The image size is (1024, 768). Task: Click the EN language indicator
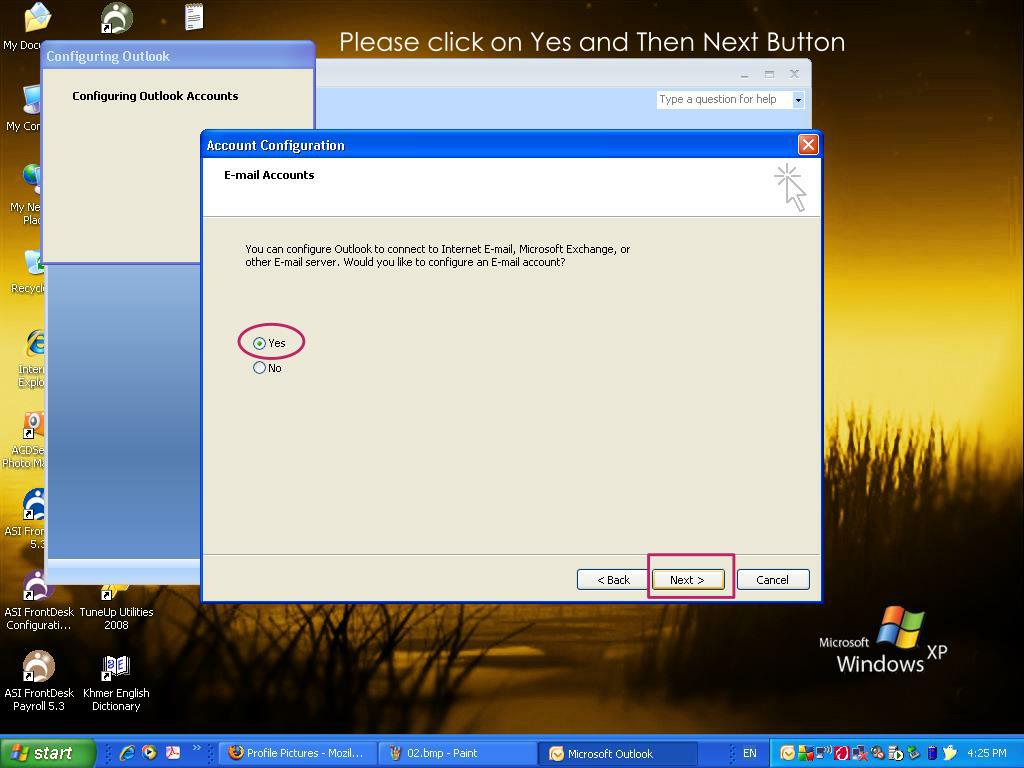750,753
